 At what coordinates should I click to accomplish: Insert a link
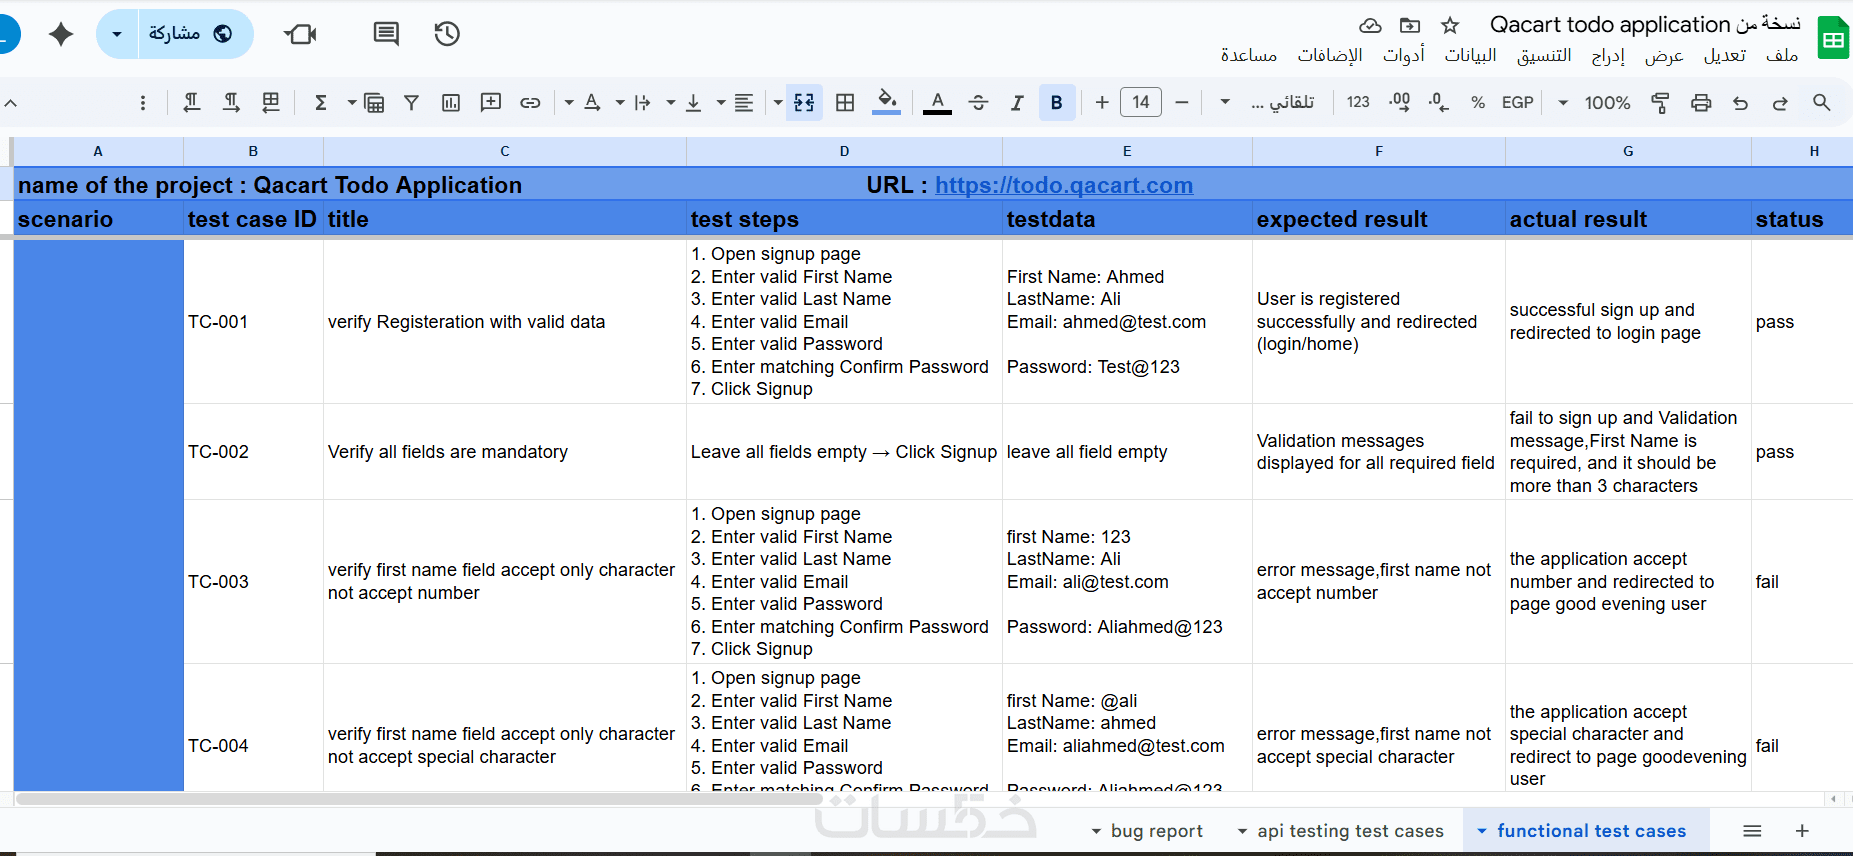pos(530,102)
